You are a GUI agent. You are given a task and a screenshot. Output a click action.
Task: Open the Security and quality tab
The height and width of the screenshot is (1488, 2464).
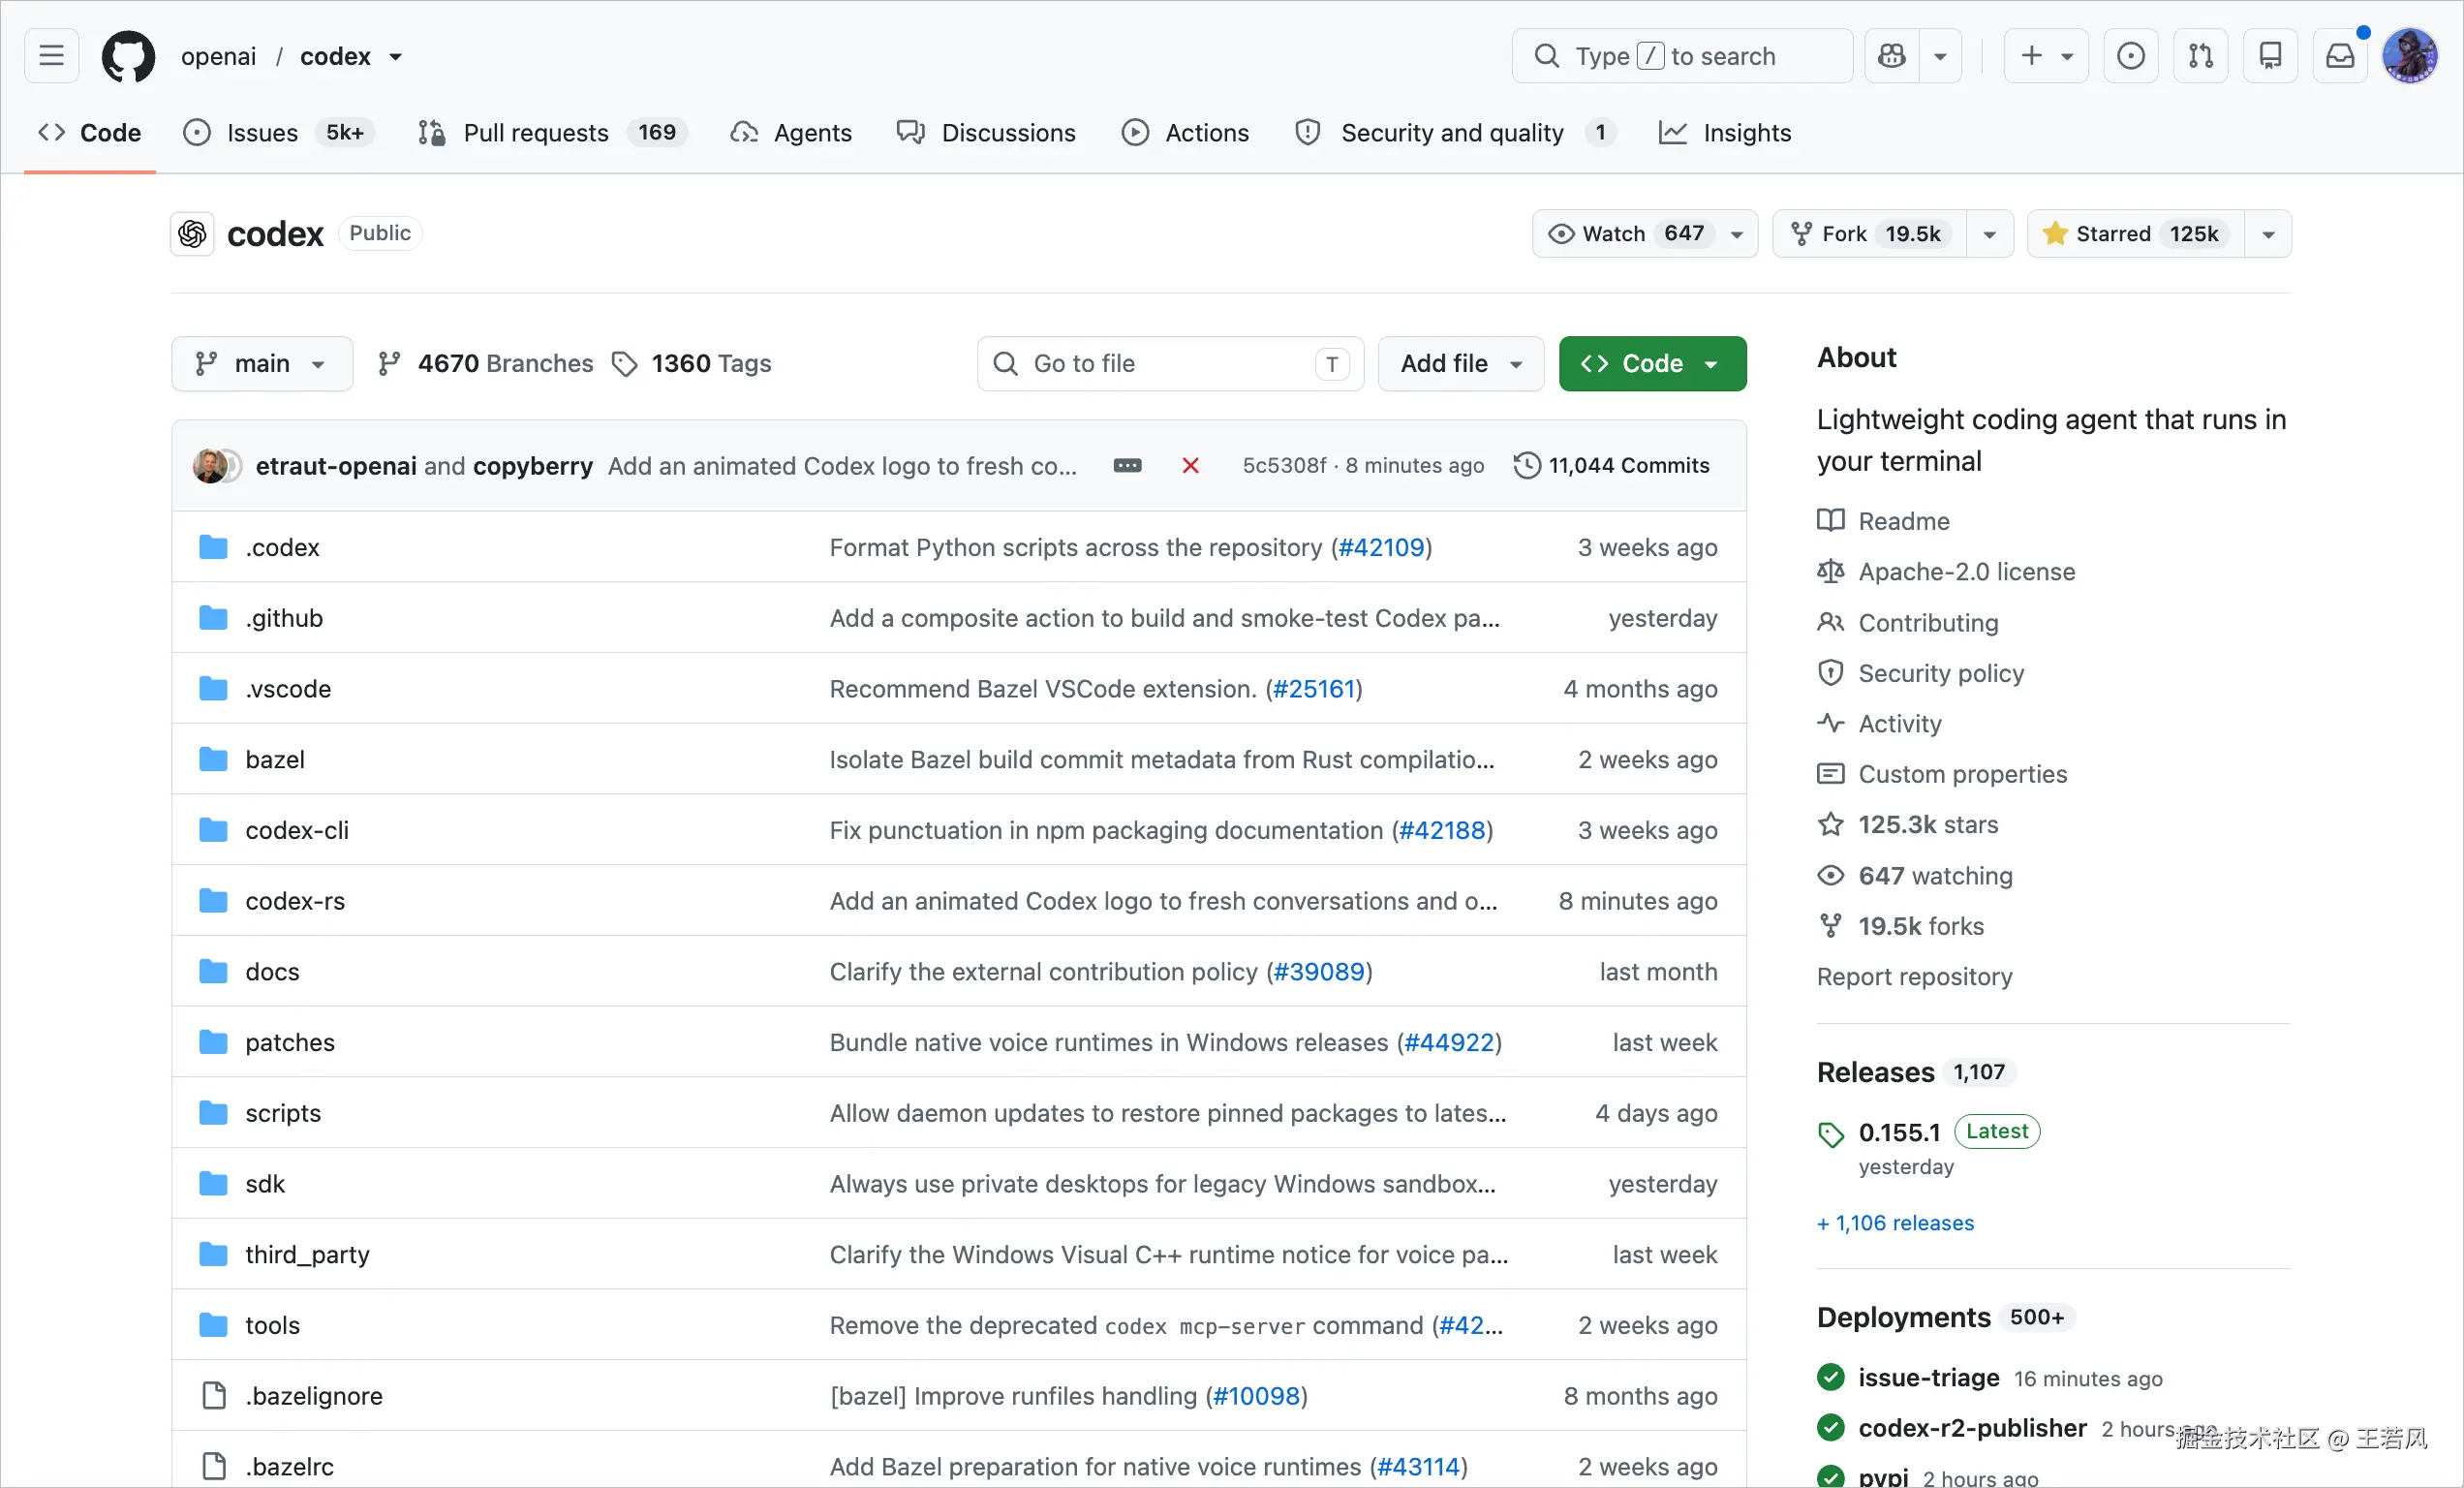[1455, 133]
